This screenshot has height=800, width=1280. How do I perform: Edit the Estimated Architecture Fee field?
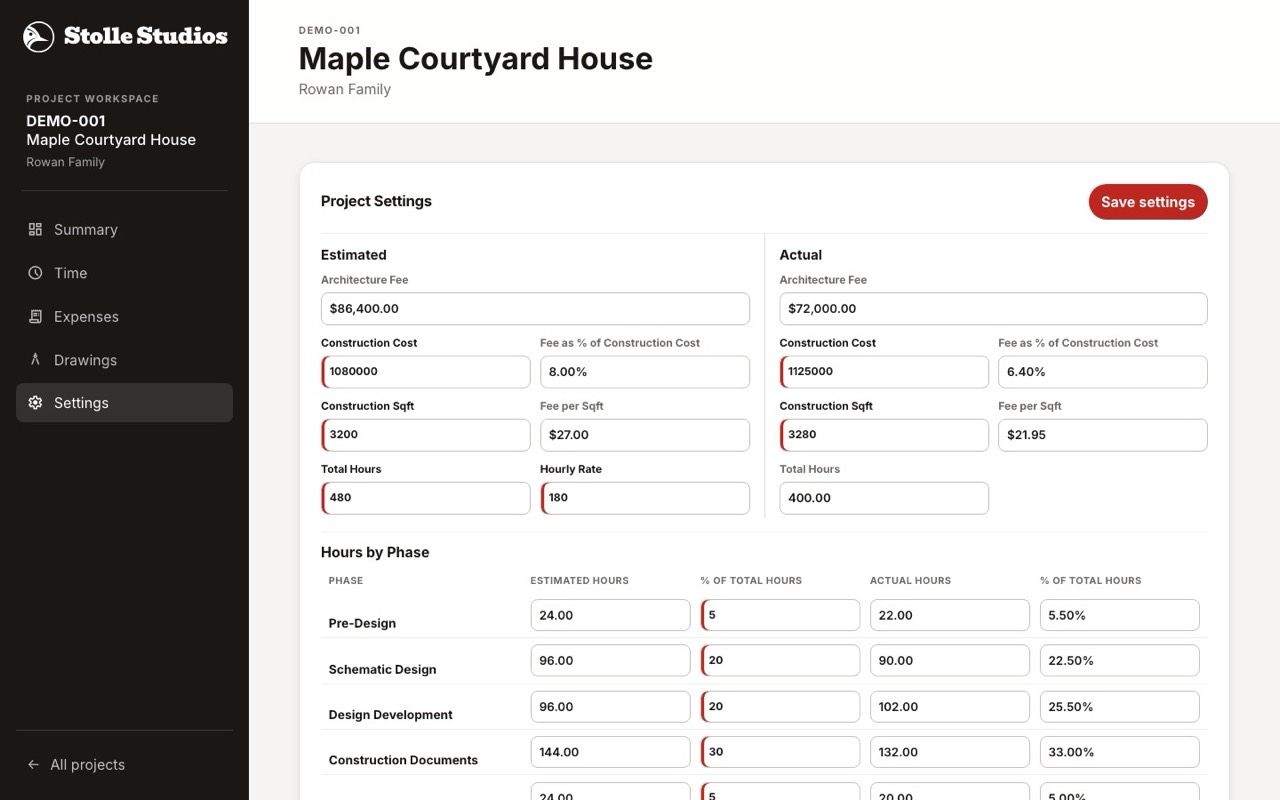tap(535, 309)
